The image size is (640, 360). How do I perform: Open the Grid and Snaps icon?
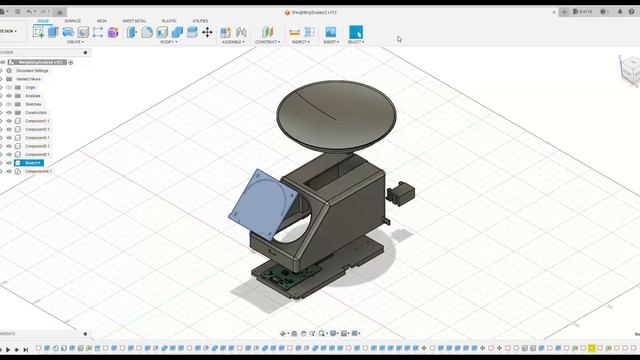(x=344, y=333)
